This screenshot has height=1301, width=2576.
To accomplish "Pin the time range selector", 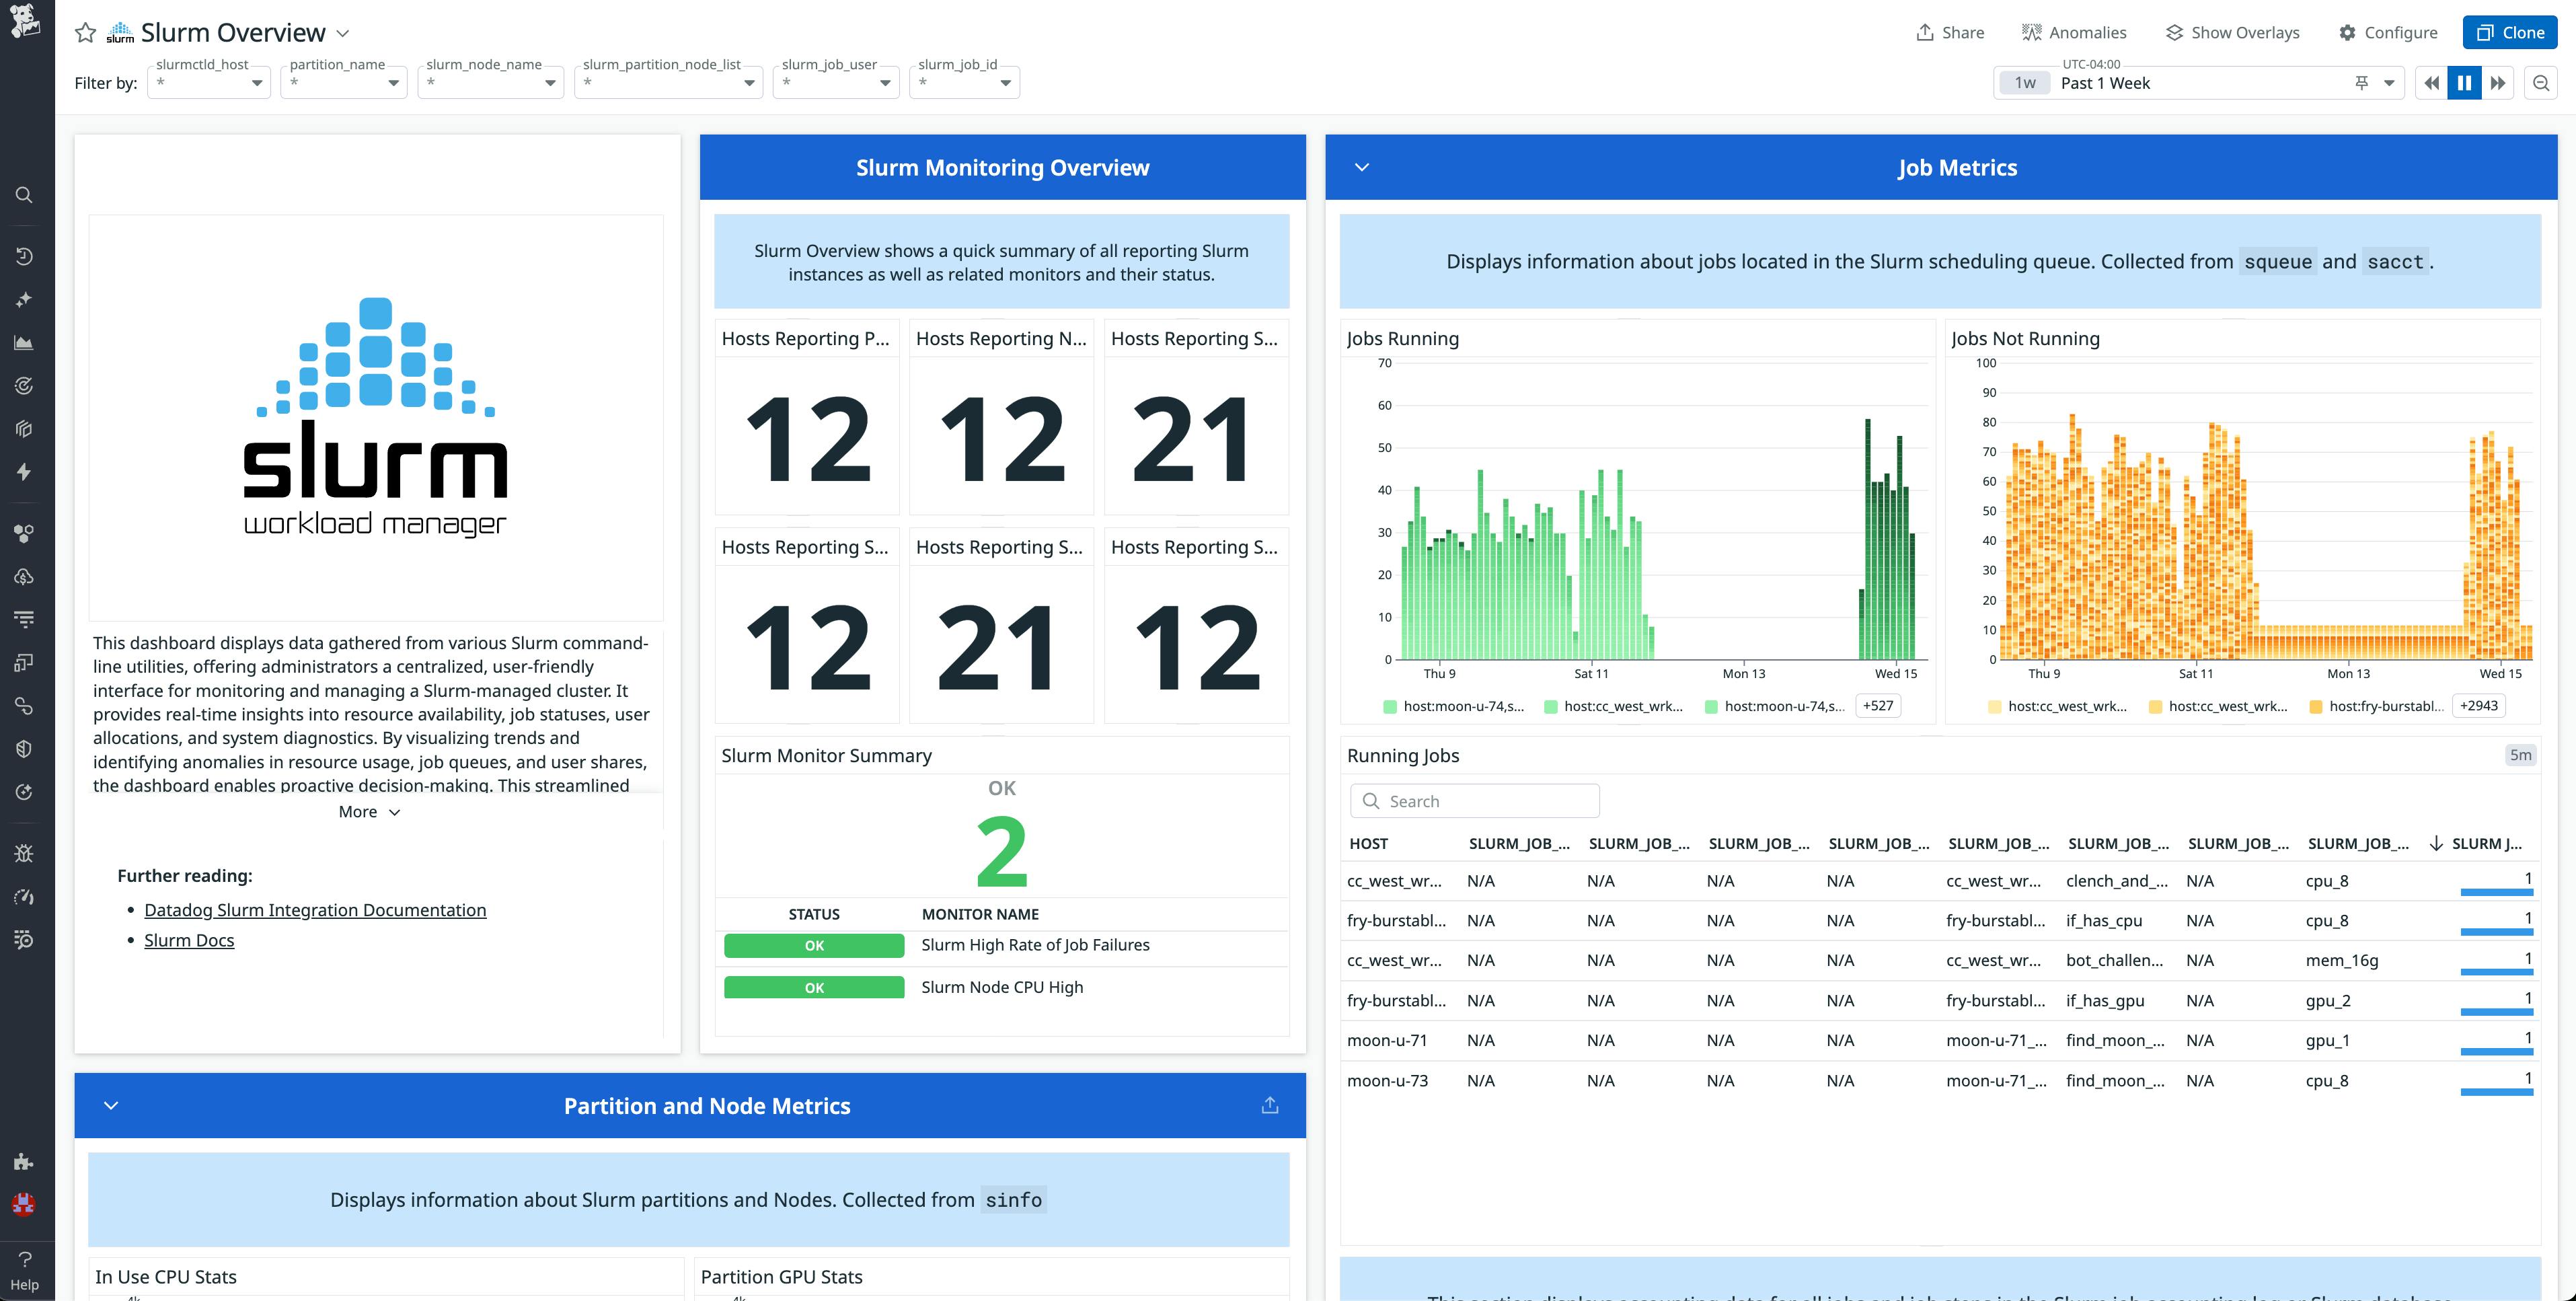I will (x=2361, y=83).
